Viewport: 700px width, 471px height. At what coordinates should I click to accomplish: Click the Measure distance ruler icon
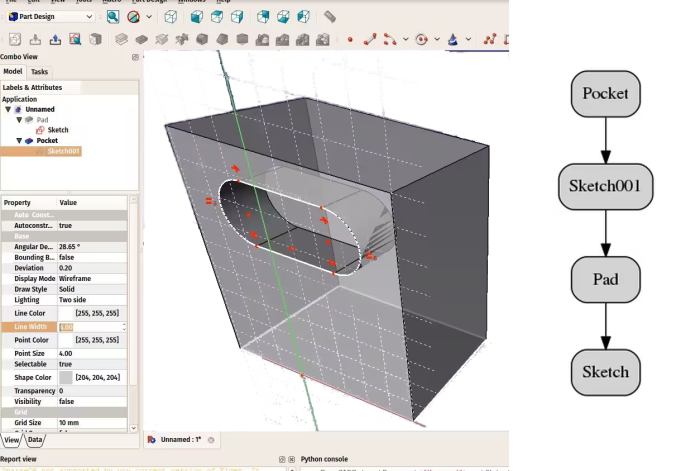(329, 17)
